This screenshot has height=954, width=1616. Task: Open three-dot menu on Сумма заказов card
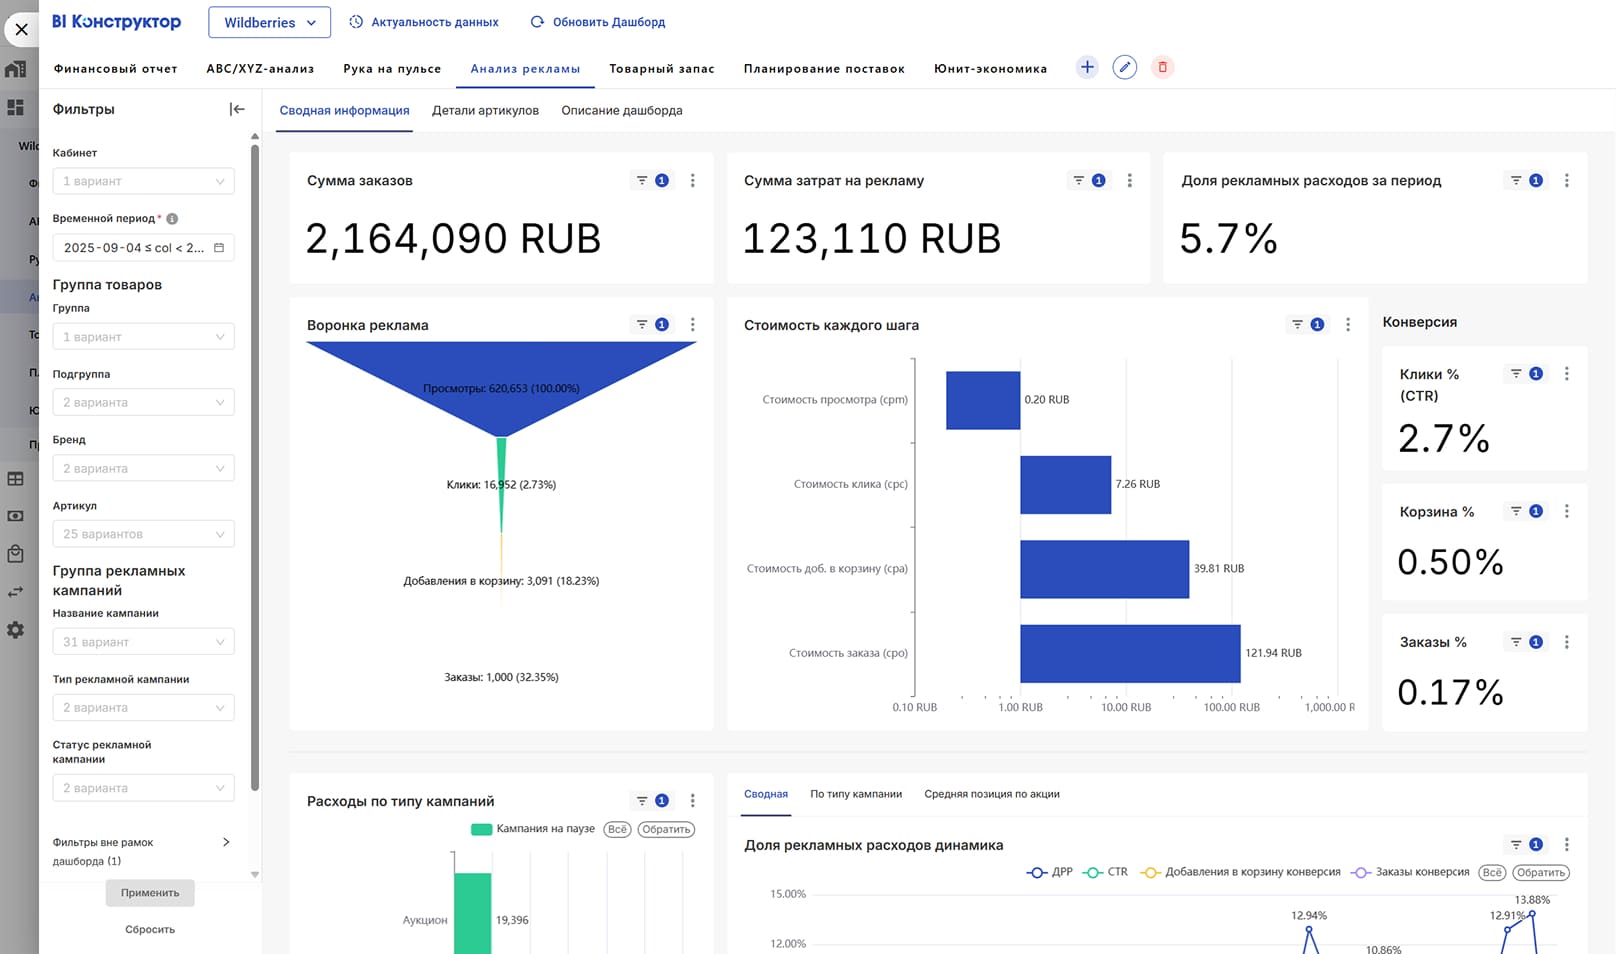(x=692, y=181)
